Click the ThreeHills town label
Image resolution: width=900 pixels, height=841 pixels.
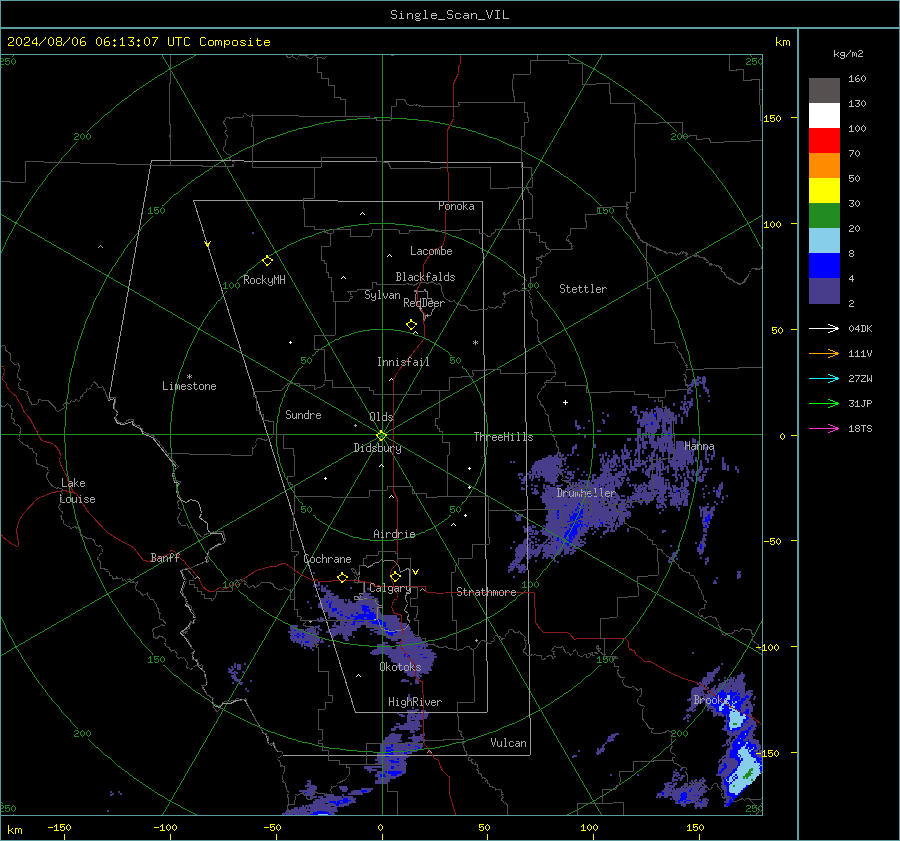coord(503,437)
